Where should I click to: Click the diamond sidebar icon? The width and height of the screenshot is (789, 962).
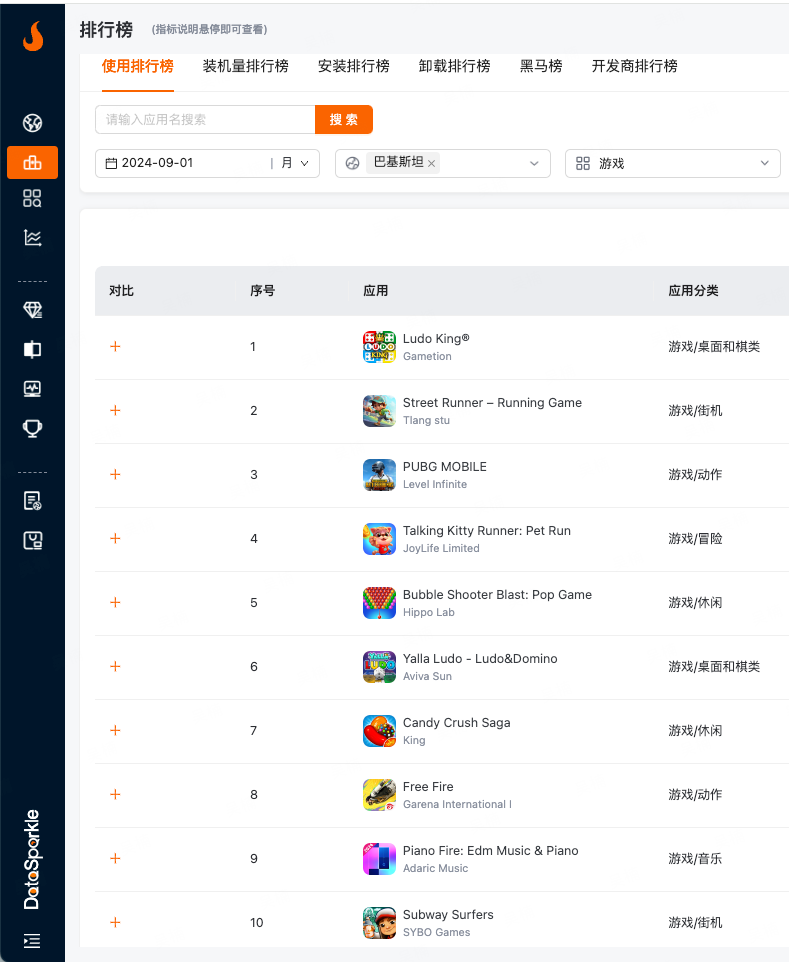coord(33,310)
